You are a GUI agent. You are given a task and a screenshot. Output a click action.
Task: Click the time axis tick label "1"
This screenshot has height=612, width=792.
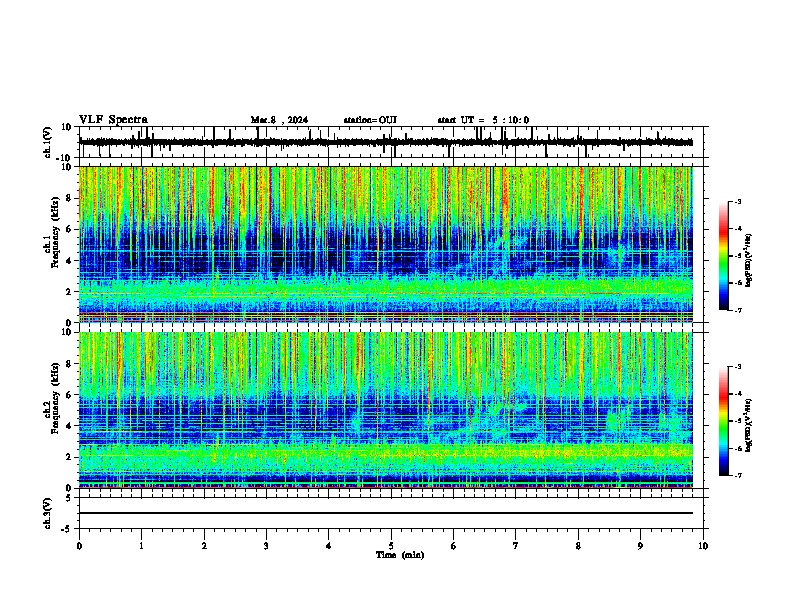141,545
